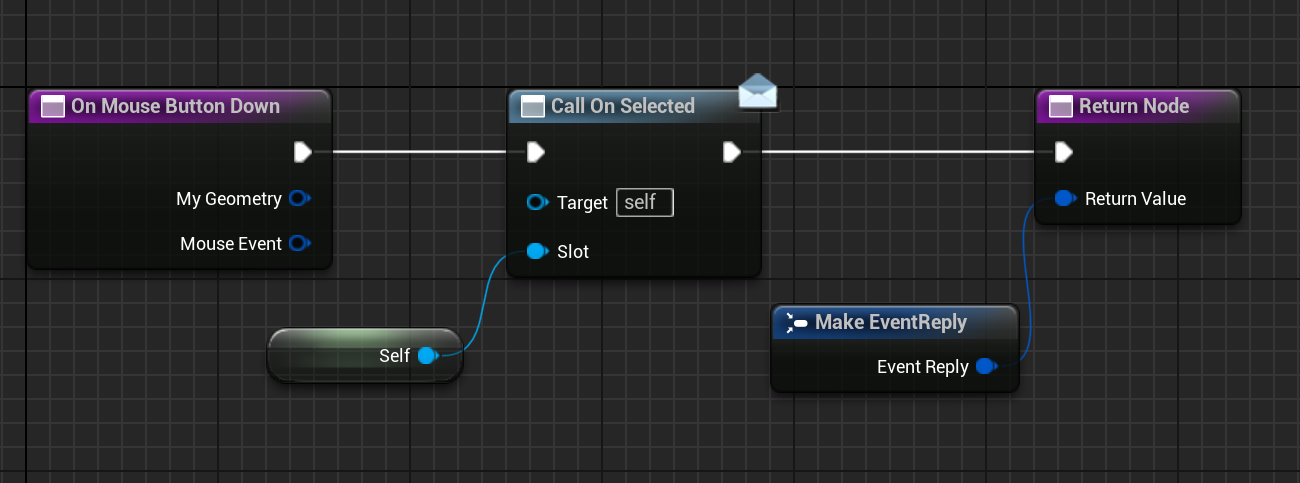Click the My Geometry pin label
The width and height of the screenshot is (1300, 483).
tap(229, 199)
